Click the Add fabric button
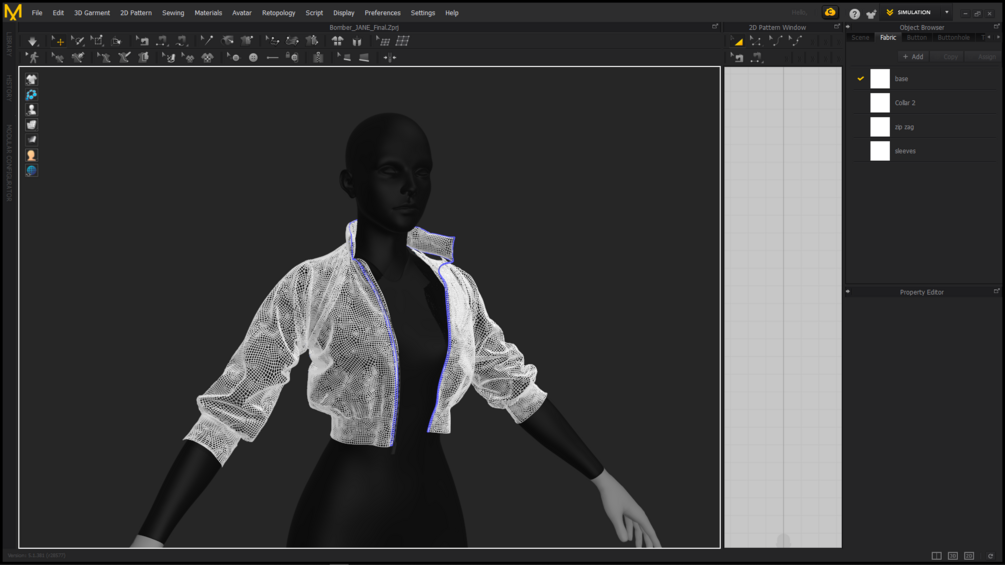1005x565 pixels. [913, 57]
